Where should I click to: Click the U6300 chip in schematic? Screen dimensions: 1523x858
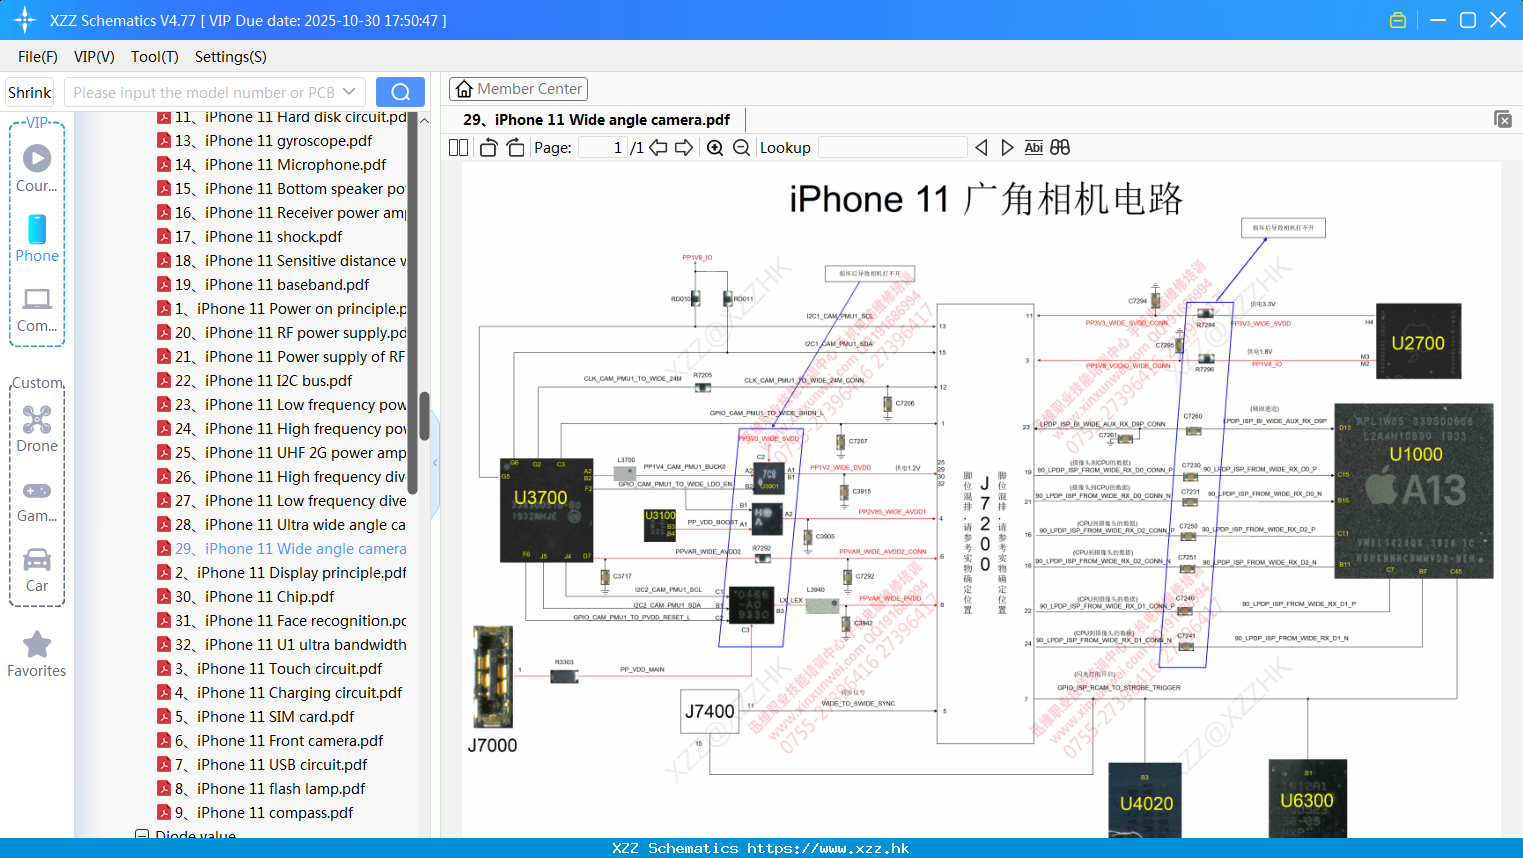(1307, 799)
